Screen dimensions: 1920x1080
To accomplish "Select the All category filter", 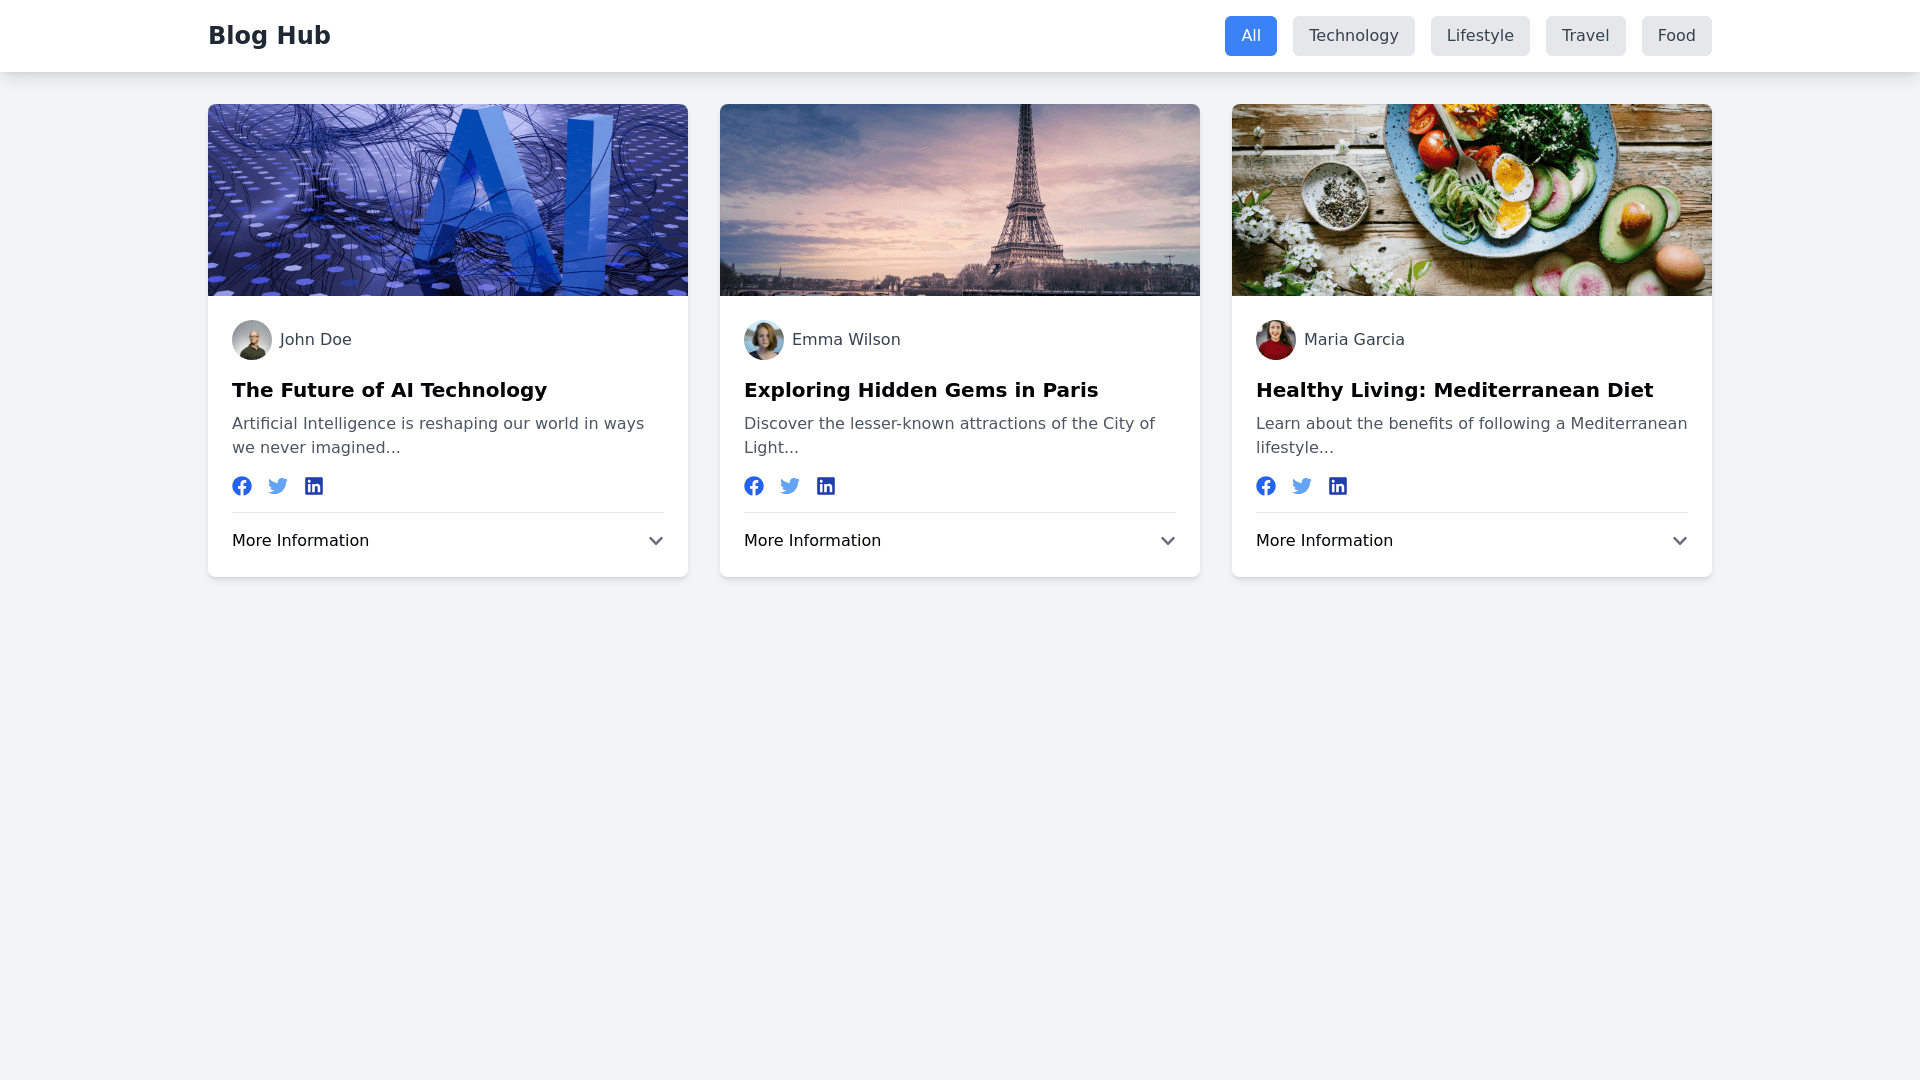I will pyautogui.click(x=1250, y=36).
